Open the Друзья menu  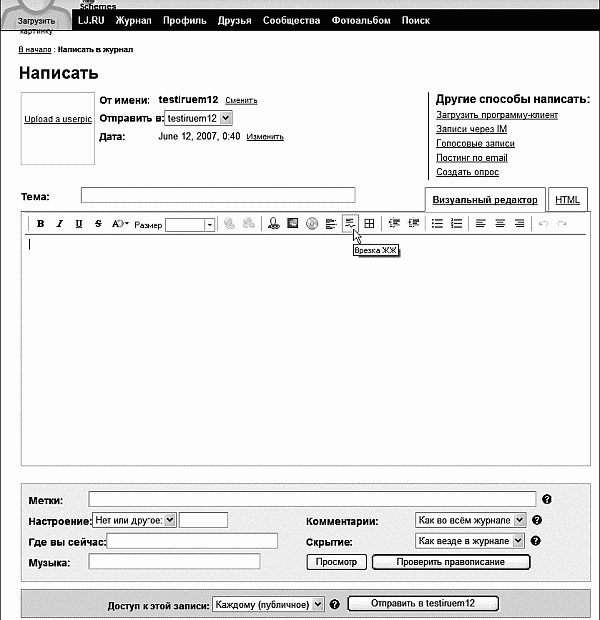point(235,21)
